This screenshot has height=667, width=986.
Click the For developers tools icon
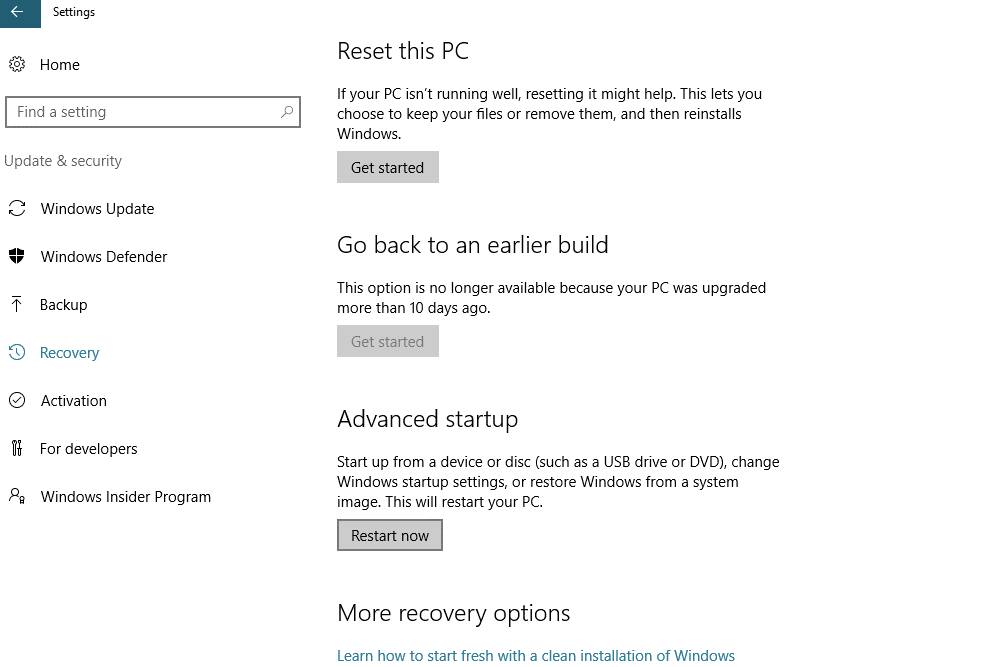pyautogui.click(x=16, y=449)
